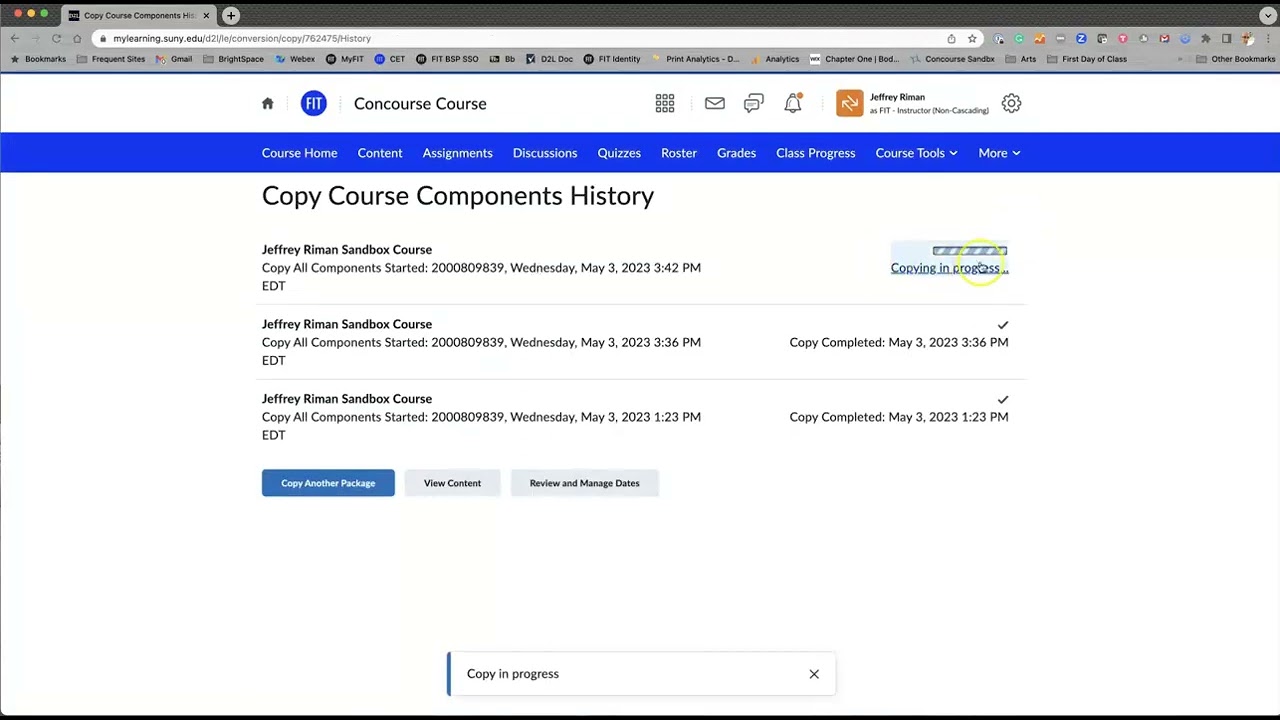This screenshot has width=1280, height=720.
Task: Open the orange analytics chart extension
Action: coord(1040,38)
